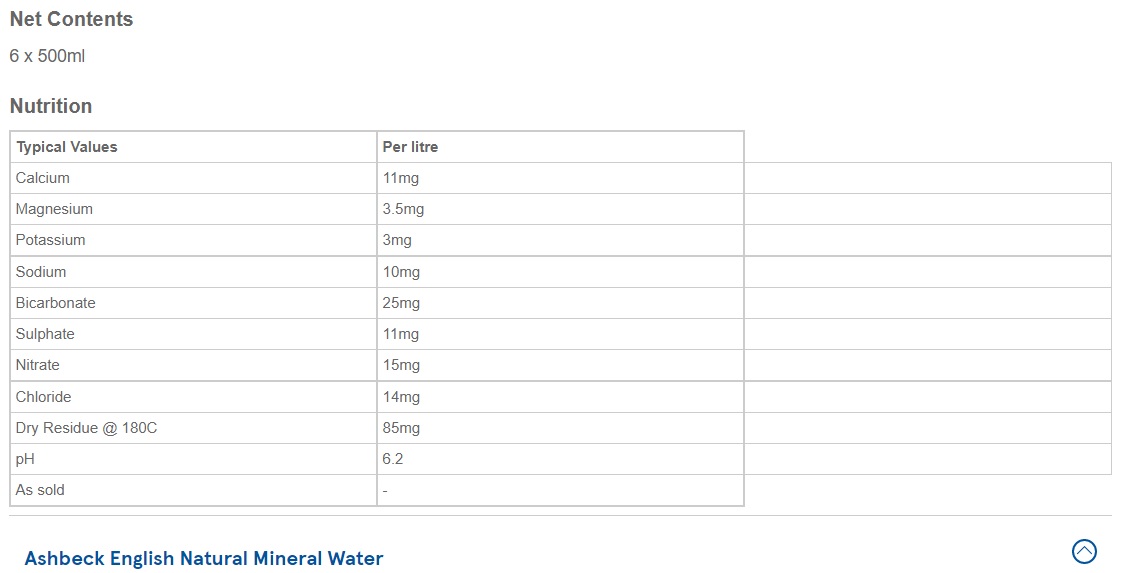Viewport: 1129px width, 573px height.
Task: Collapse section with the circled chevron icon
Action: point(1084,551)
